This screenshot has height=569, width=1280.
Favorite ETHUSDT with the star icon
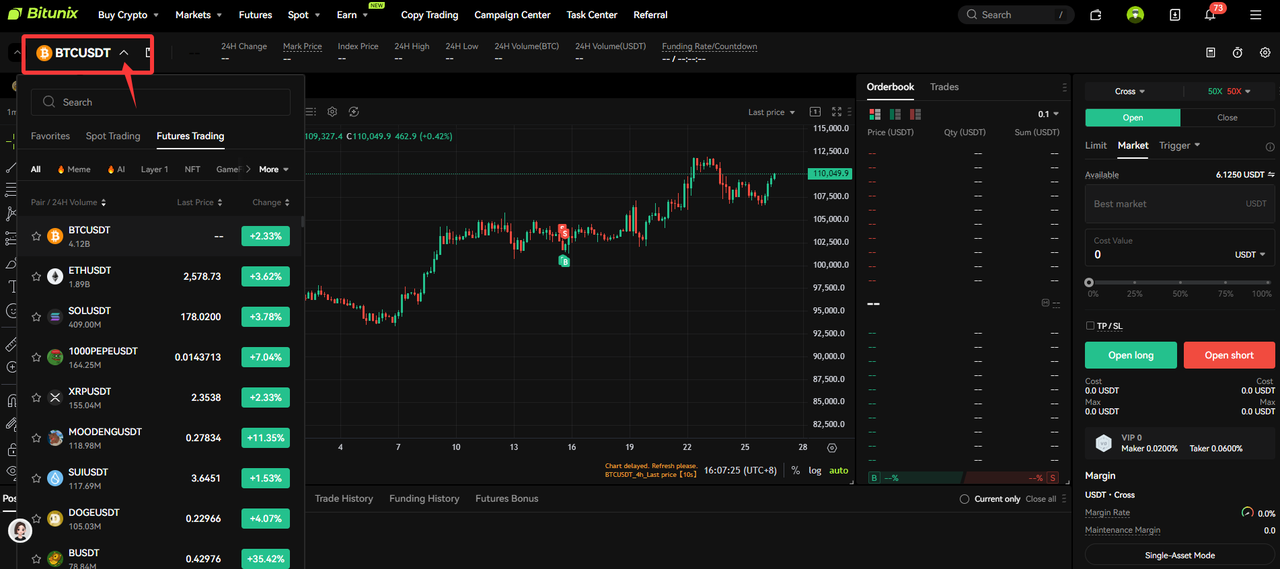pyautogui.click(x=36, y=277)
